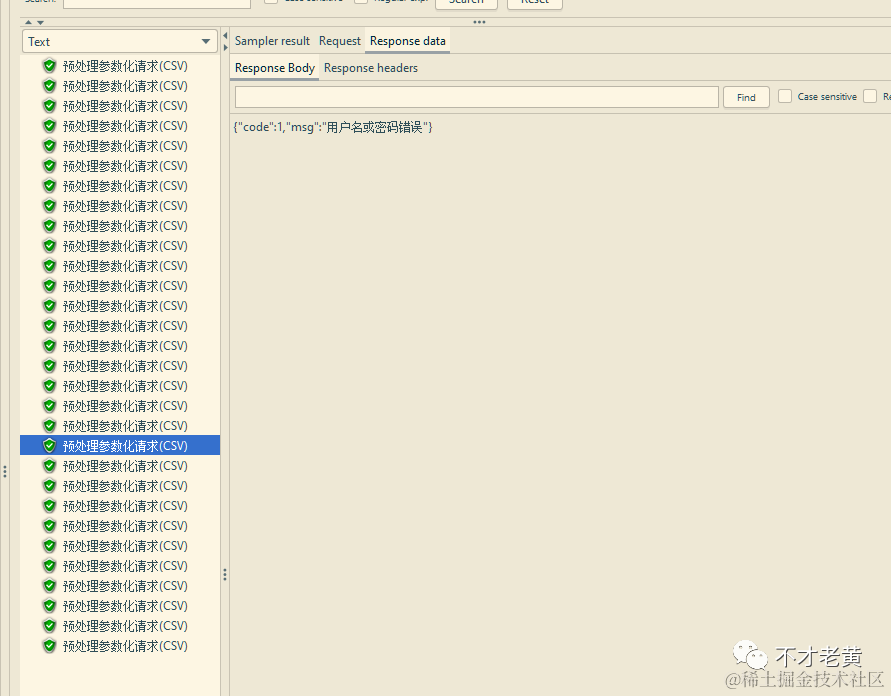
Task: Open the Request tab
Action: click(x=340, y=41)
